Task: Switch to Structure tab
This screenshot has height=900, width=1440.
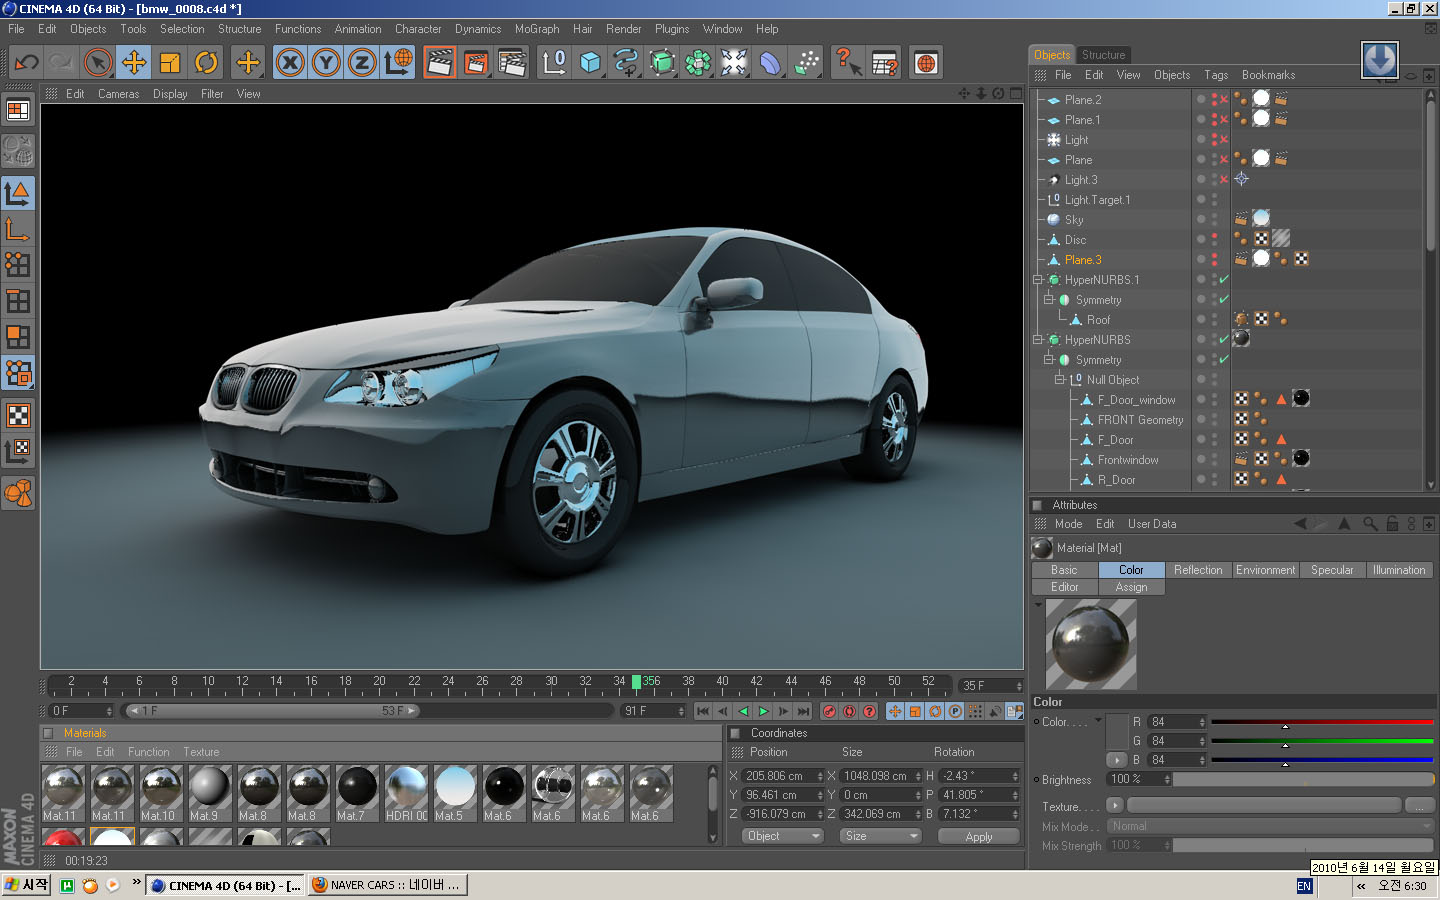Action: (x=1103, y=55)
